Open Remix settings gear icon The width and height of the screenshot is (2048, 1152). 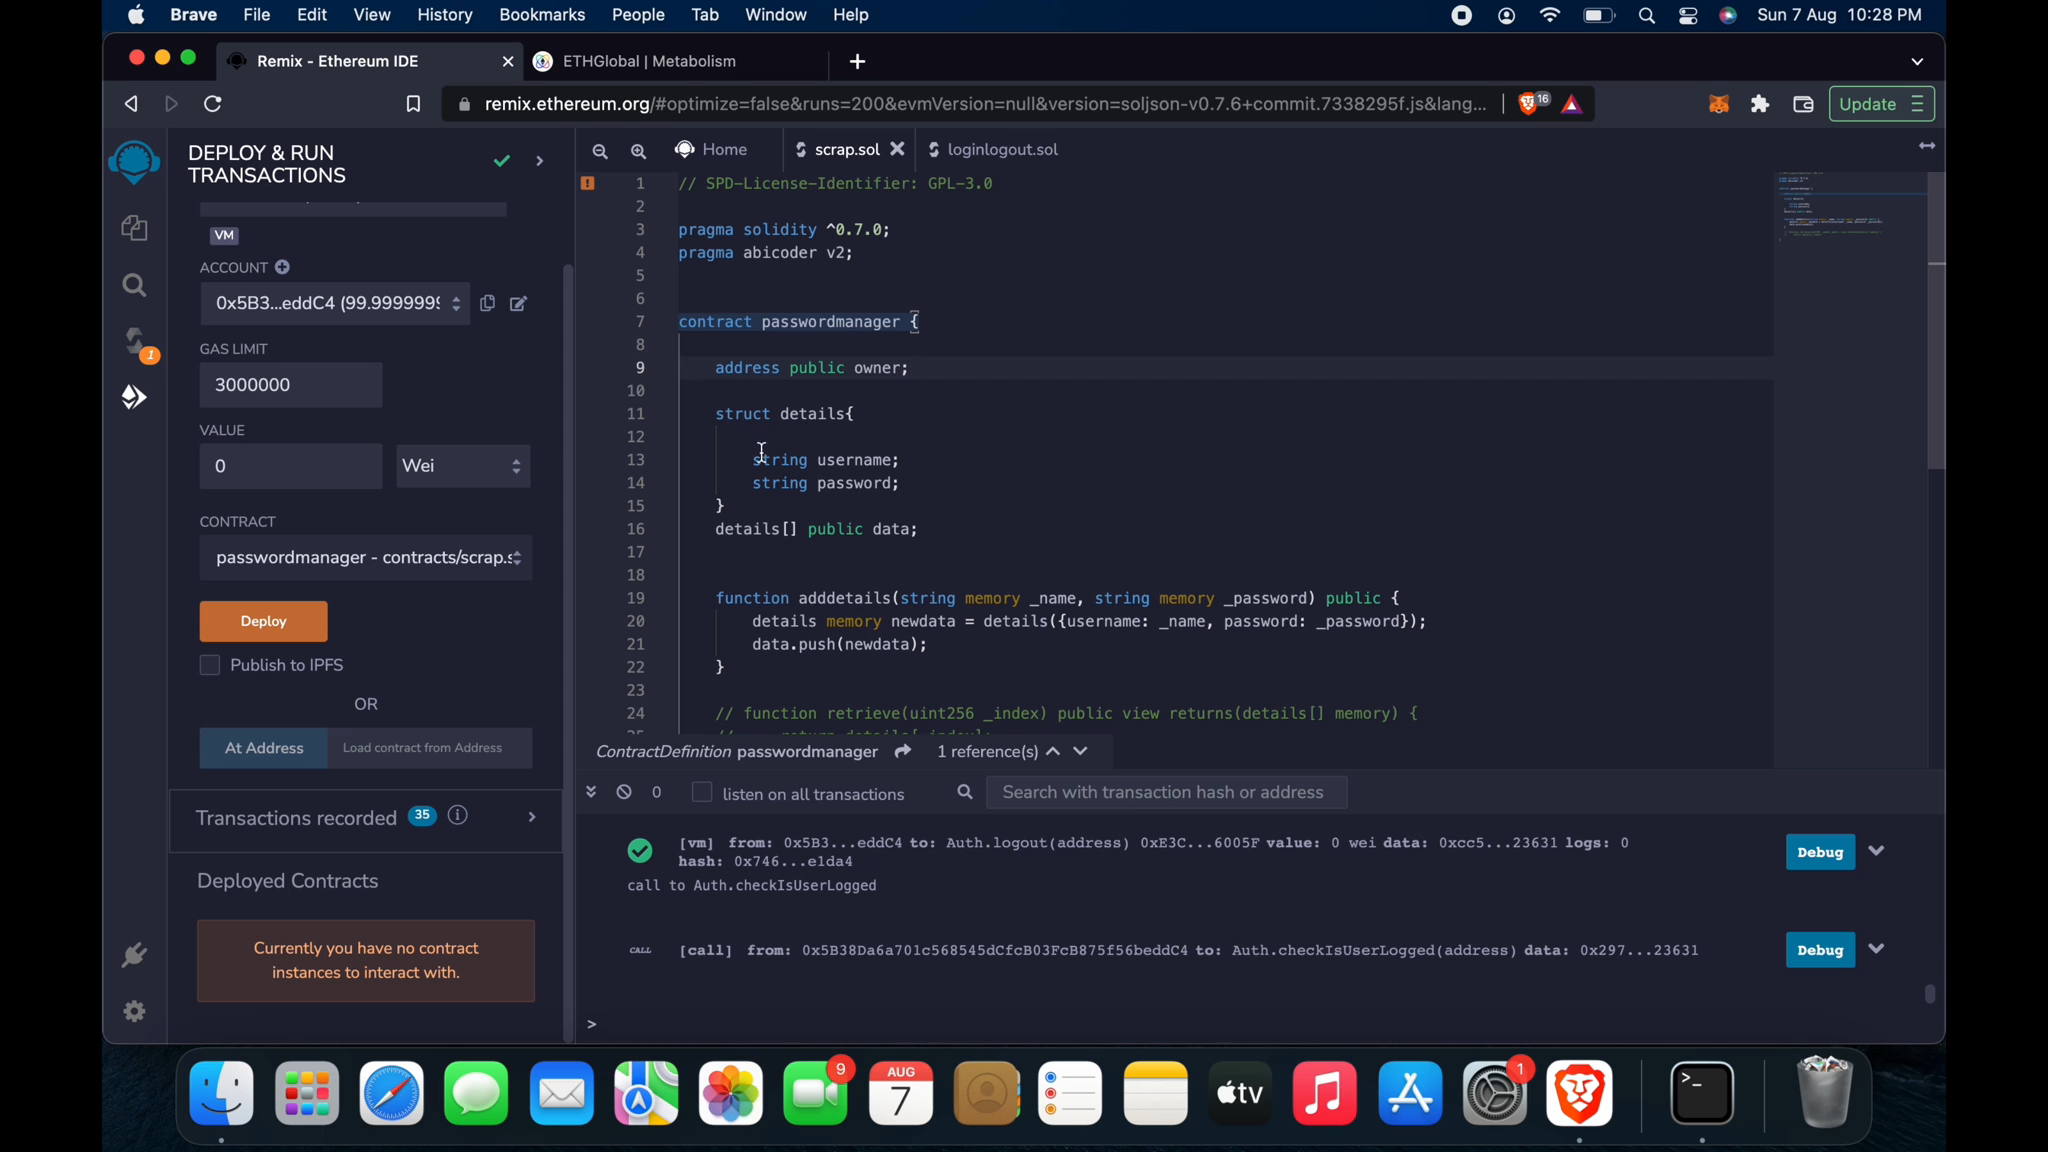135,1012
